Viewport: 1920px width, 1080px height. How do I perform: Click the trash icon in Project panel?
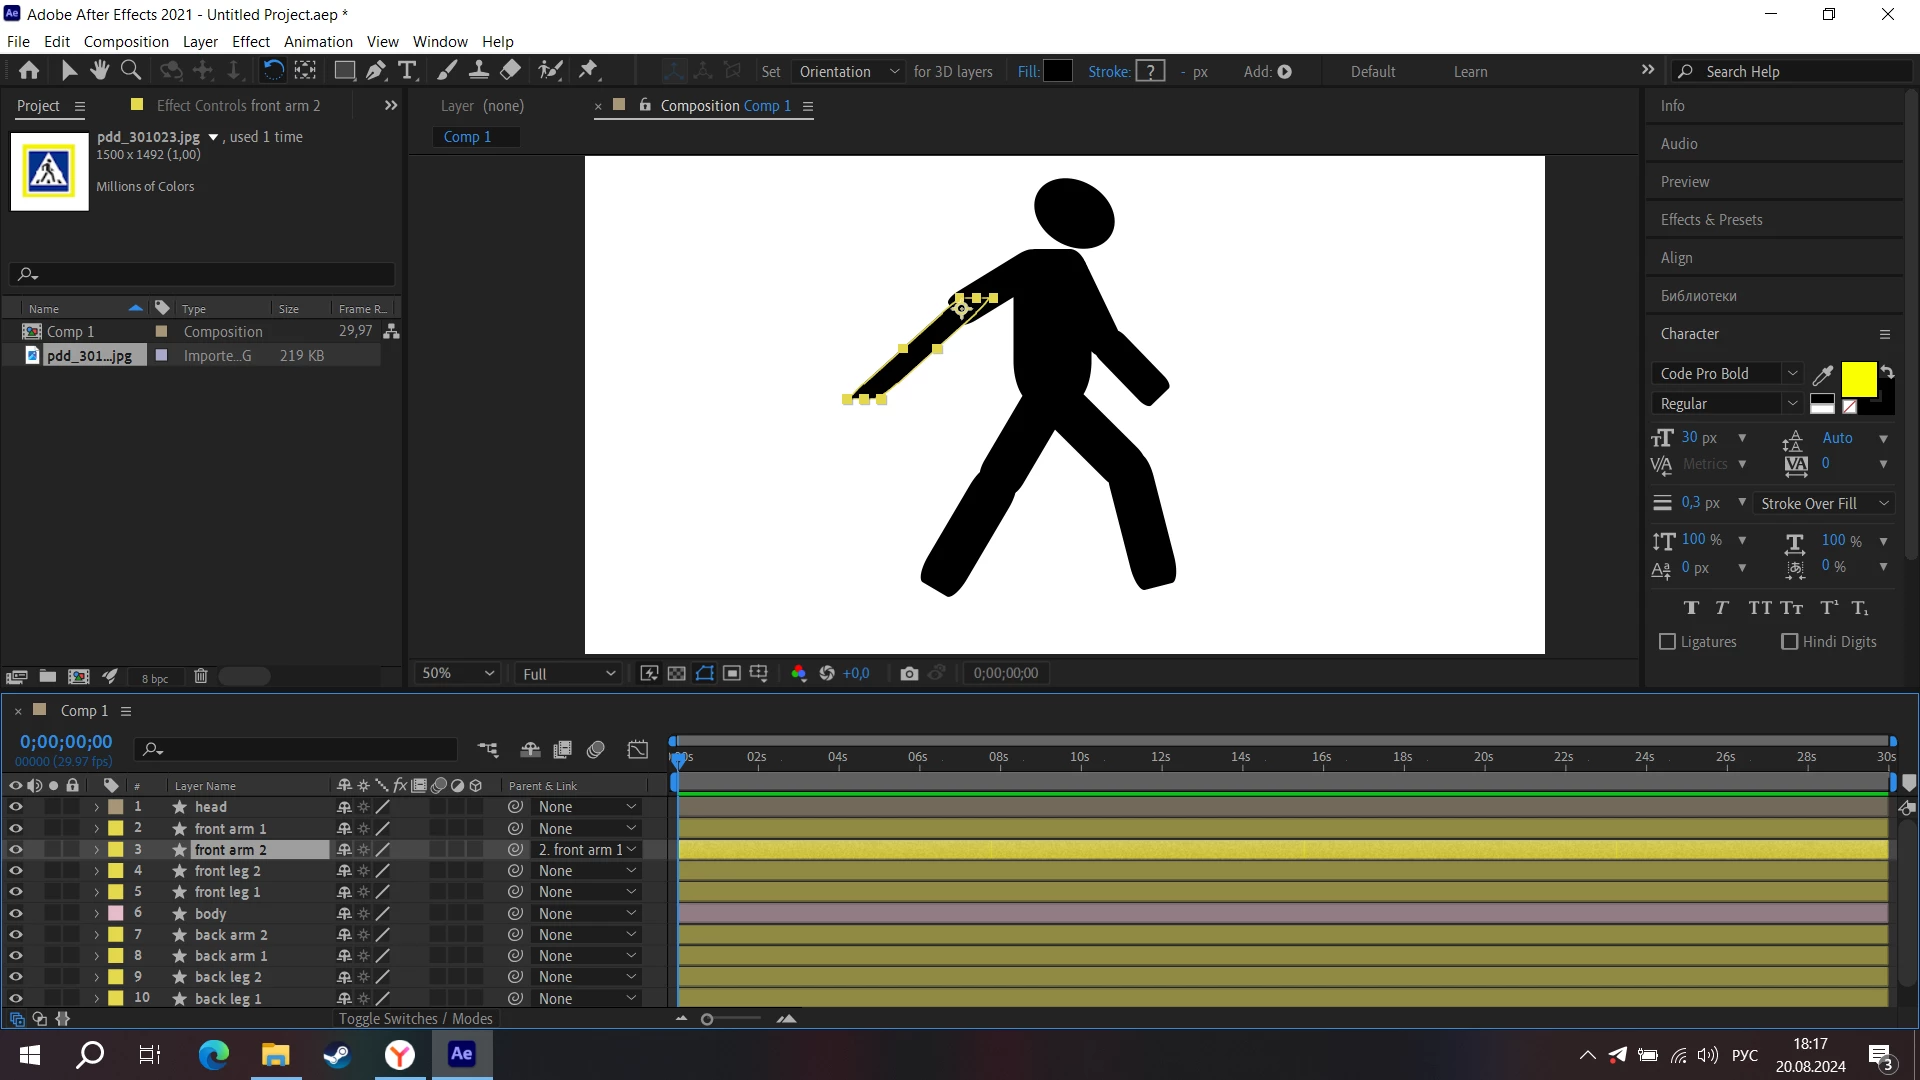click(200, 677)
